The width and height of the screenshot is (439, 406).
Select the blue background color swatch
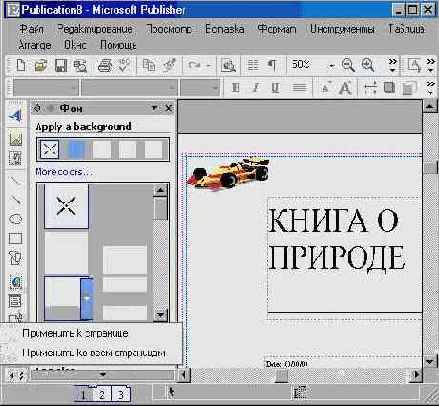76,149
